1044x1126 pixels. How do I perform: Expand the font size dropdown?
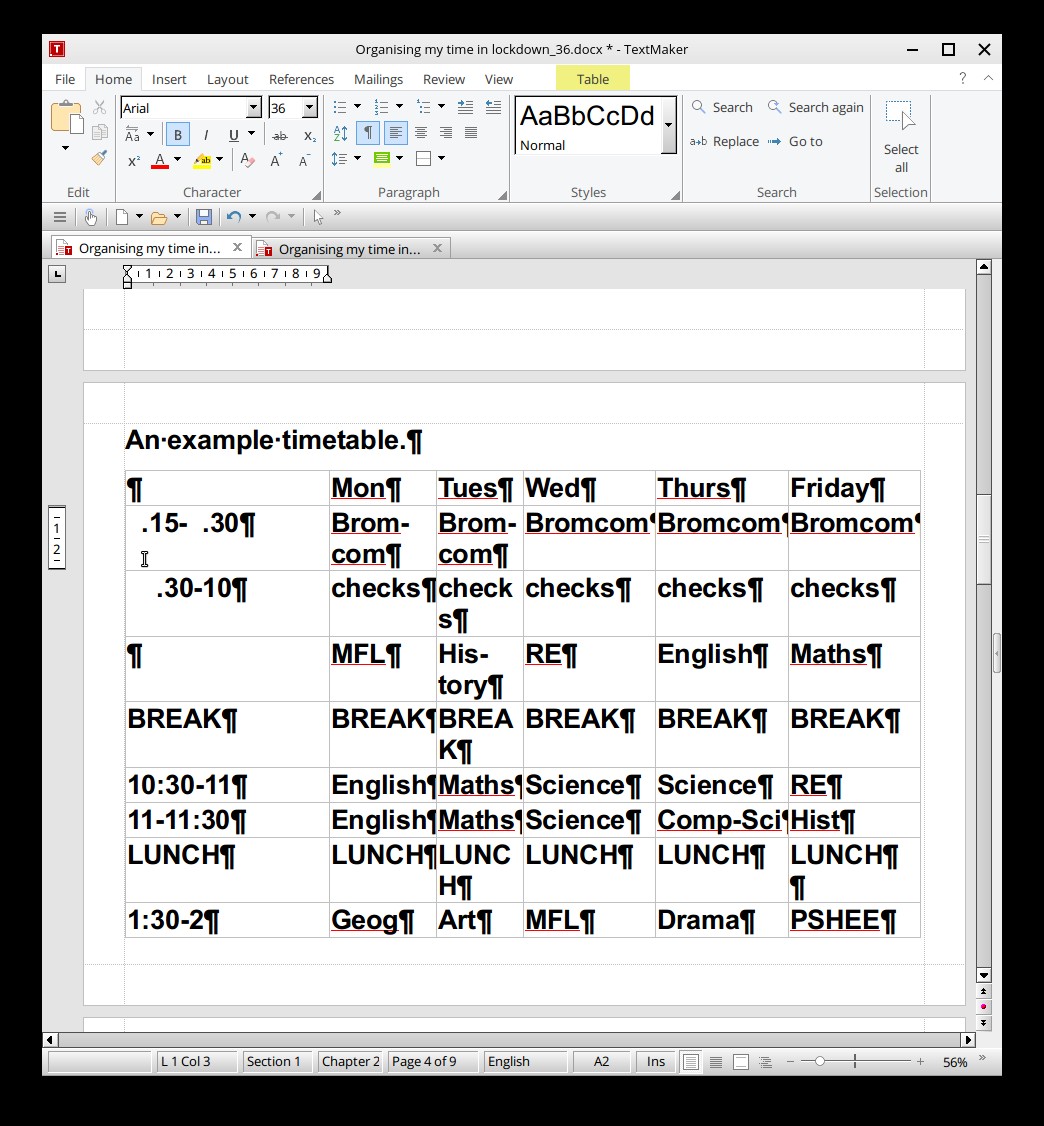(309, 108)
